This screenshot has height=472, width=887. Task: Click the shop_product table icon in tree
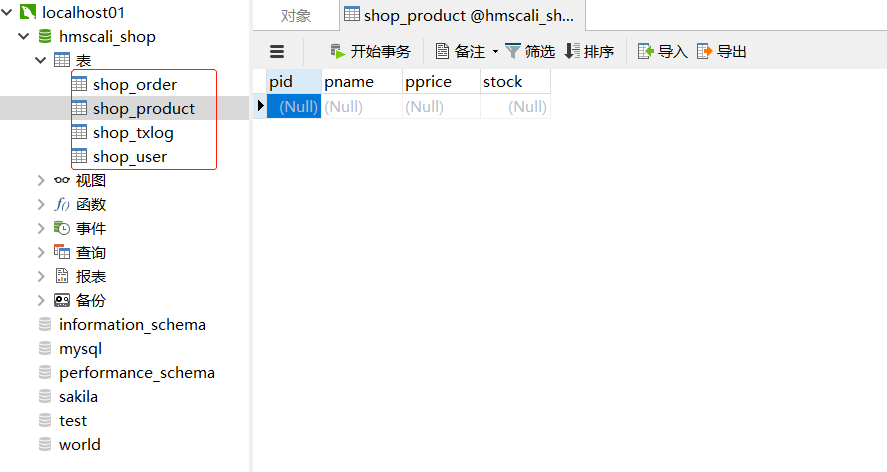click(79, 108)
